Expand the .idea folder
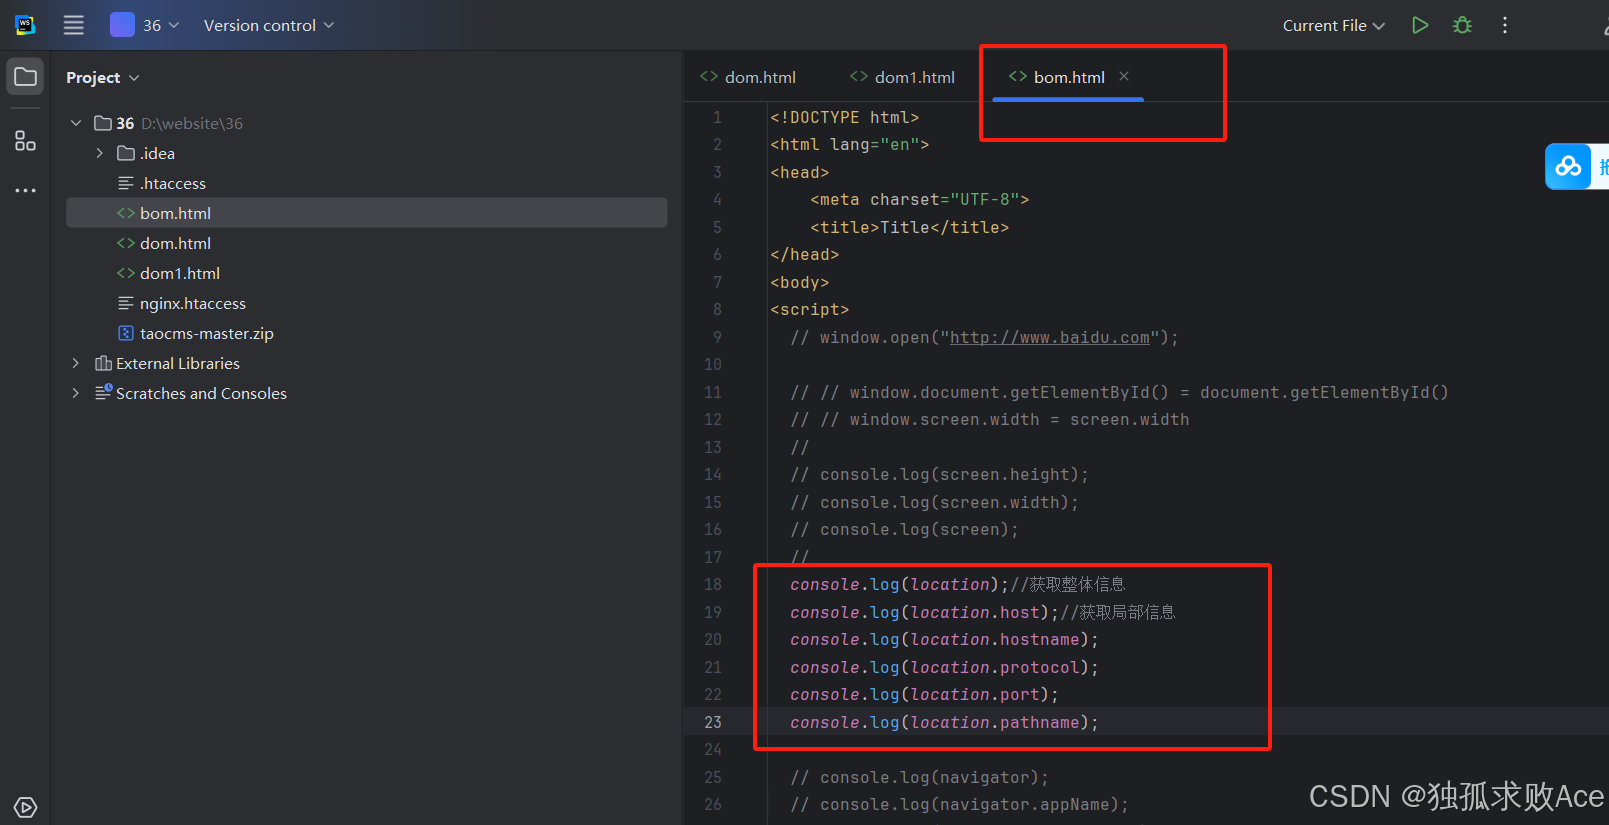Screen dimensions: 1609x825 click(x=99, y=153)
